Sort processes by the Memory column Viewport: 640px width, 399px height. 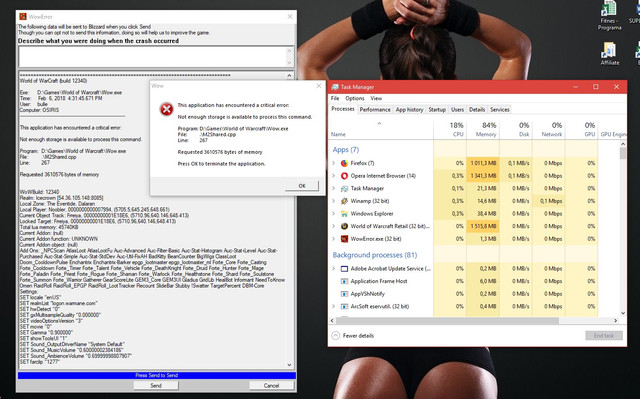coord(483,129)
